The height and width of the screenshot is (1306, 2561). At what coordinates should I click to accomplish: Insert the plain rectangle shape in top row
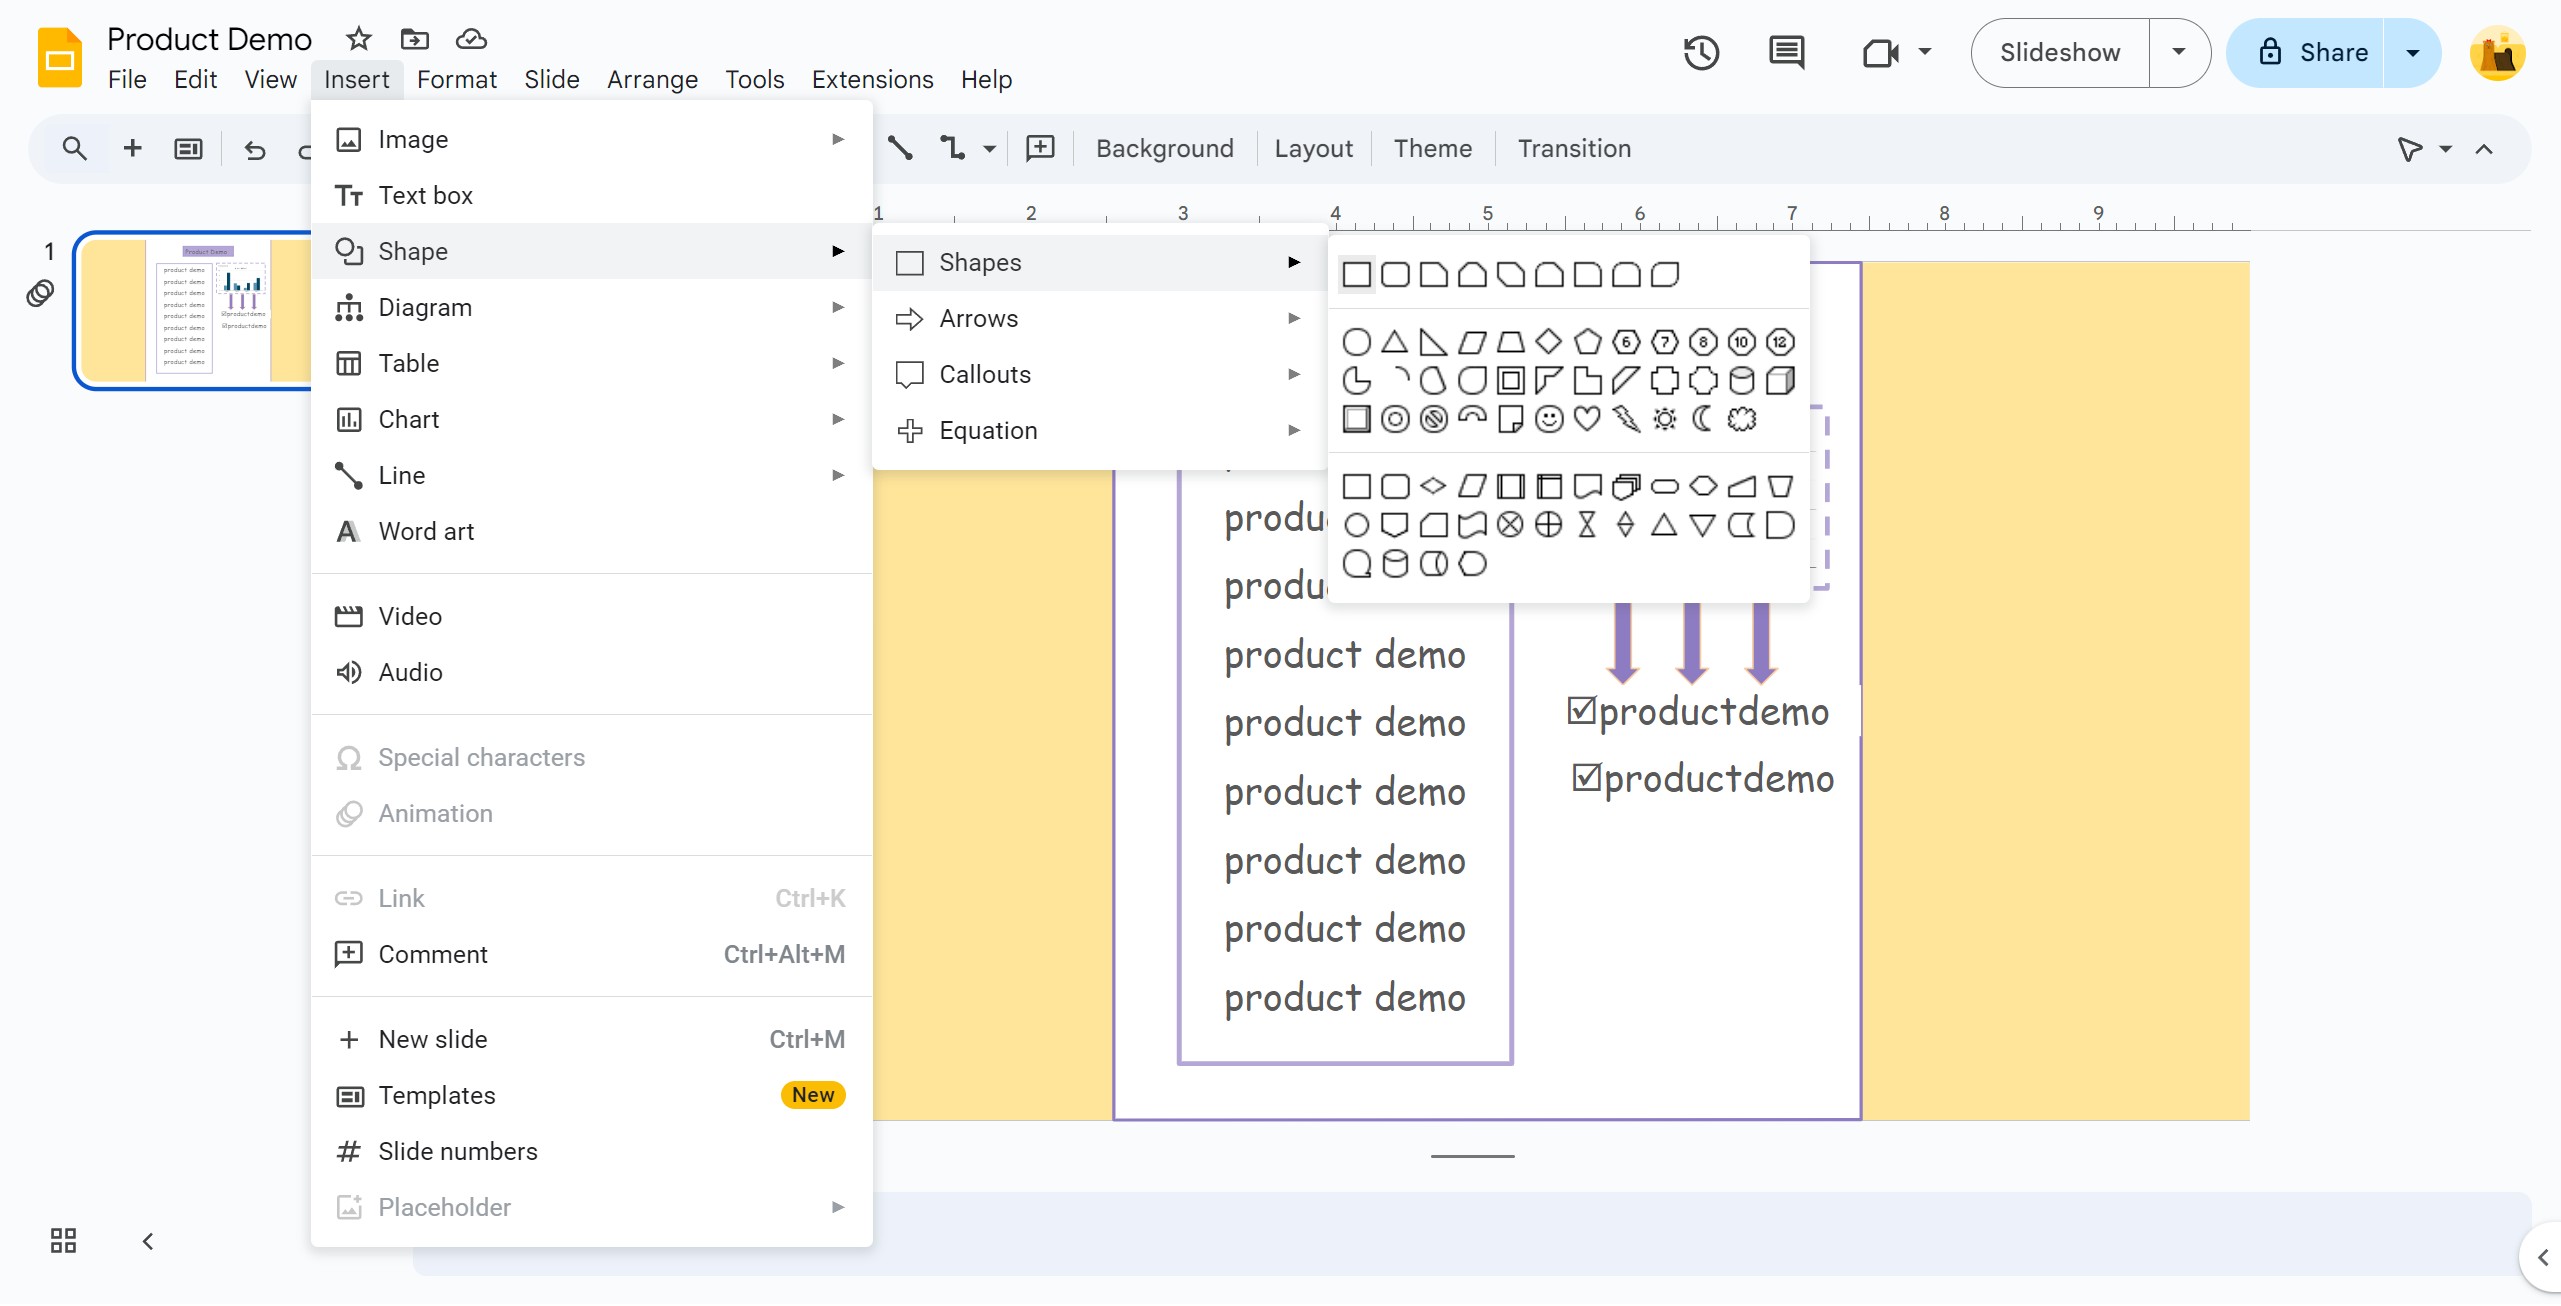tap(1357, 274)
